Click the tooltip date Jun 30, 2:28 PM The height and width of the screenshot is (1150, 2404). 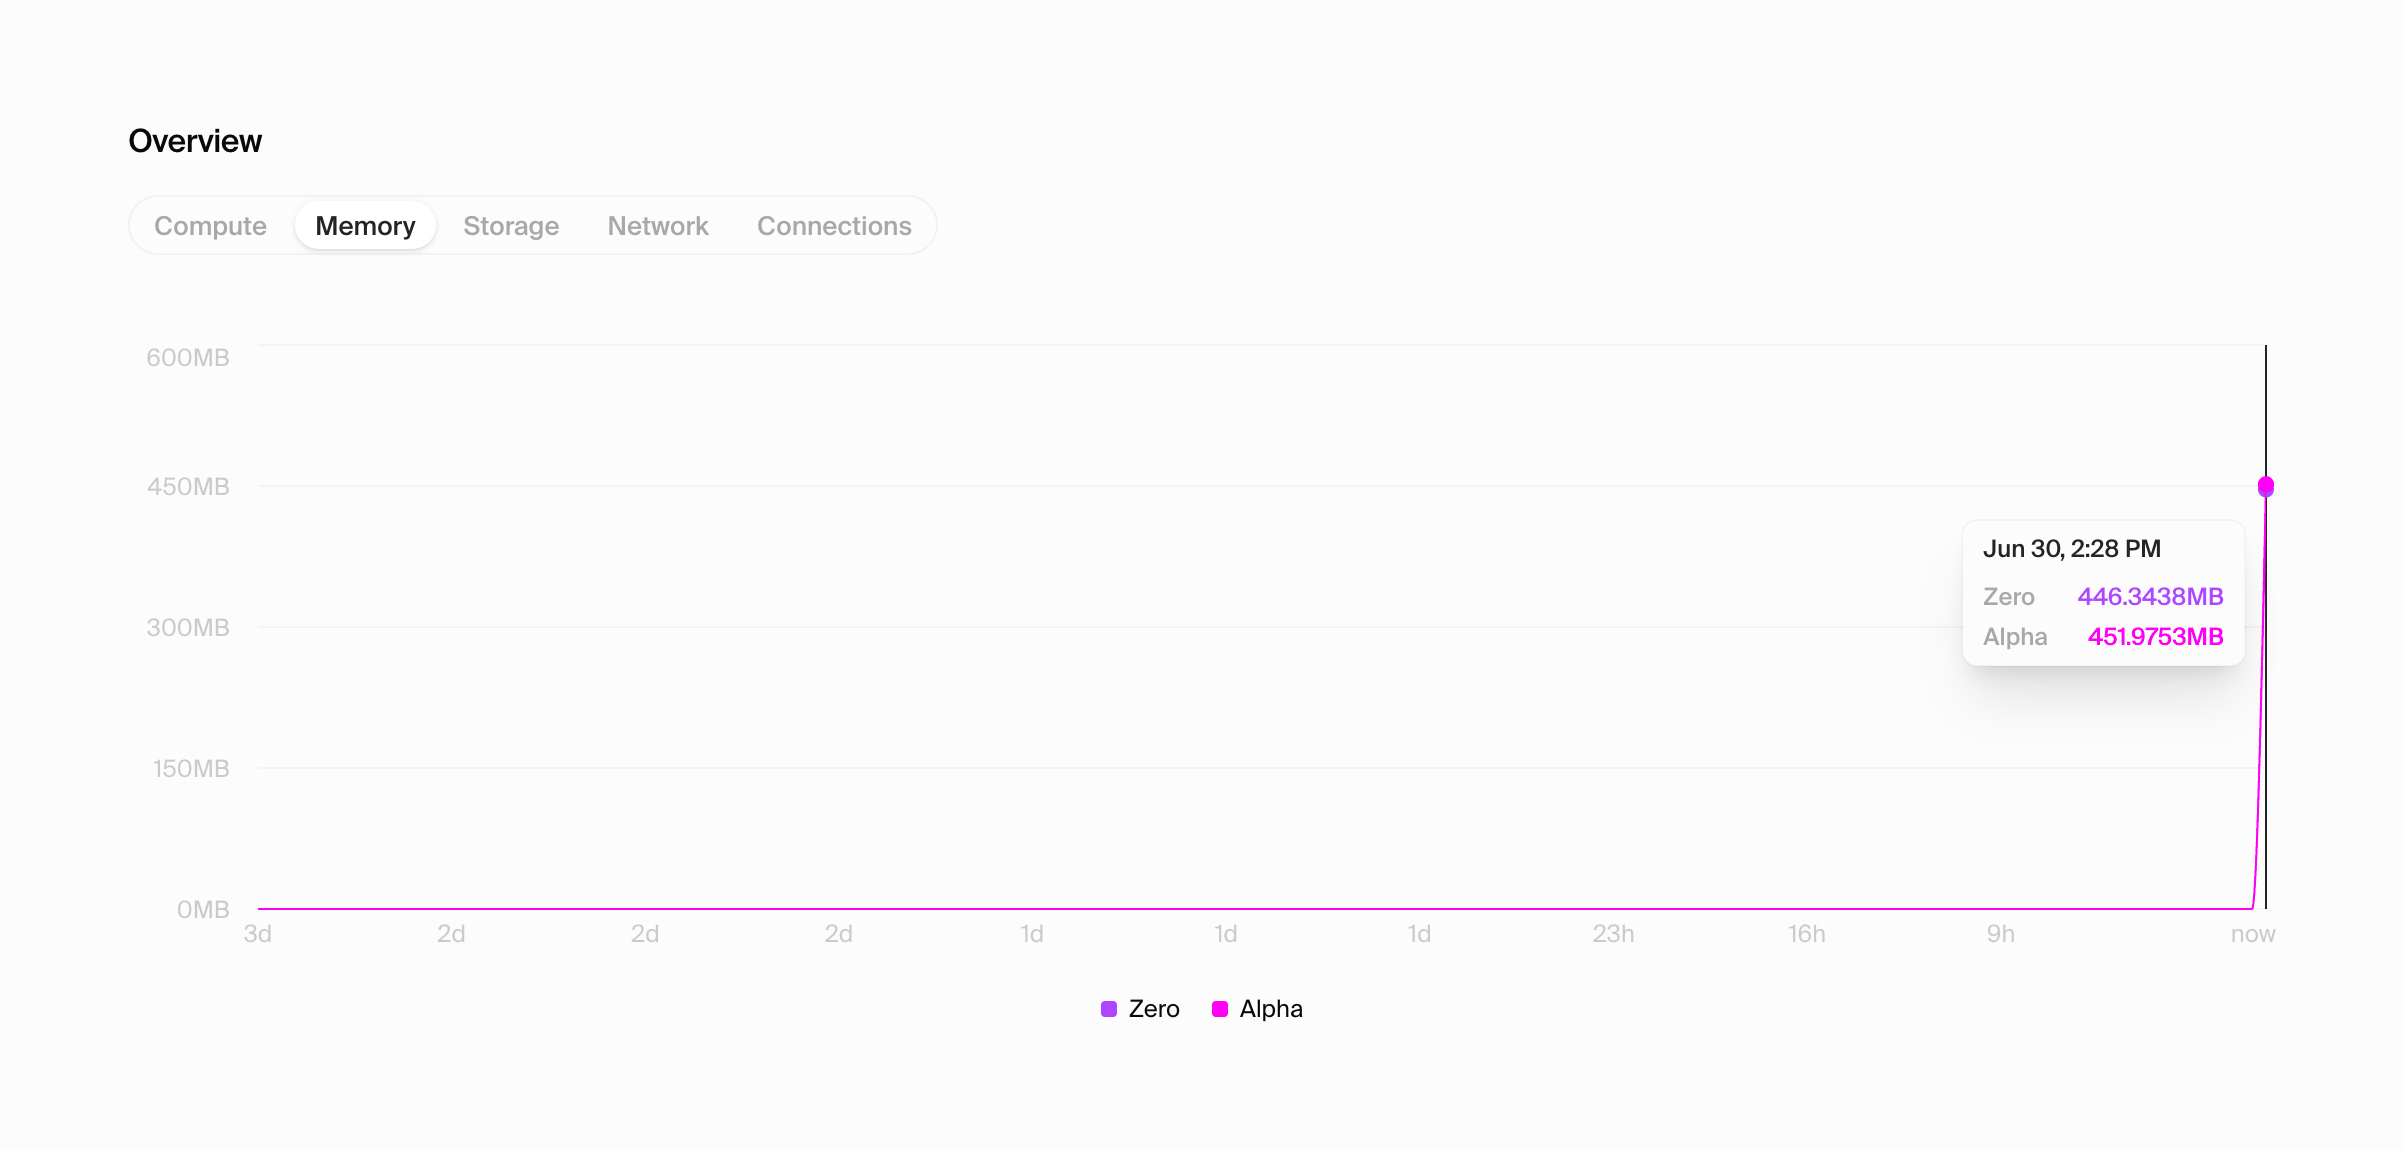2071,549
